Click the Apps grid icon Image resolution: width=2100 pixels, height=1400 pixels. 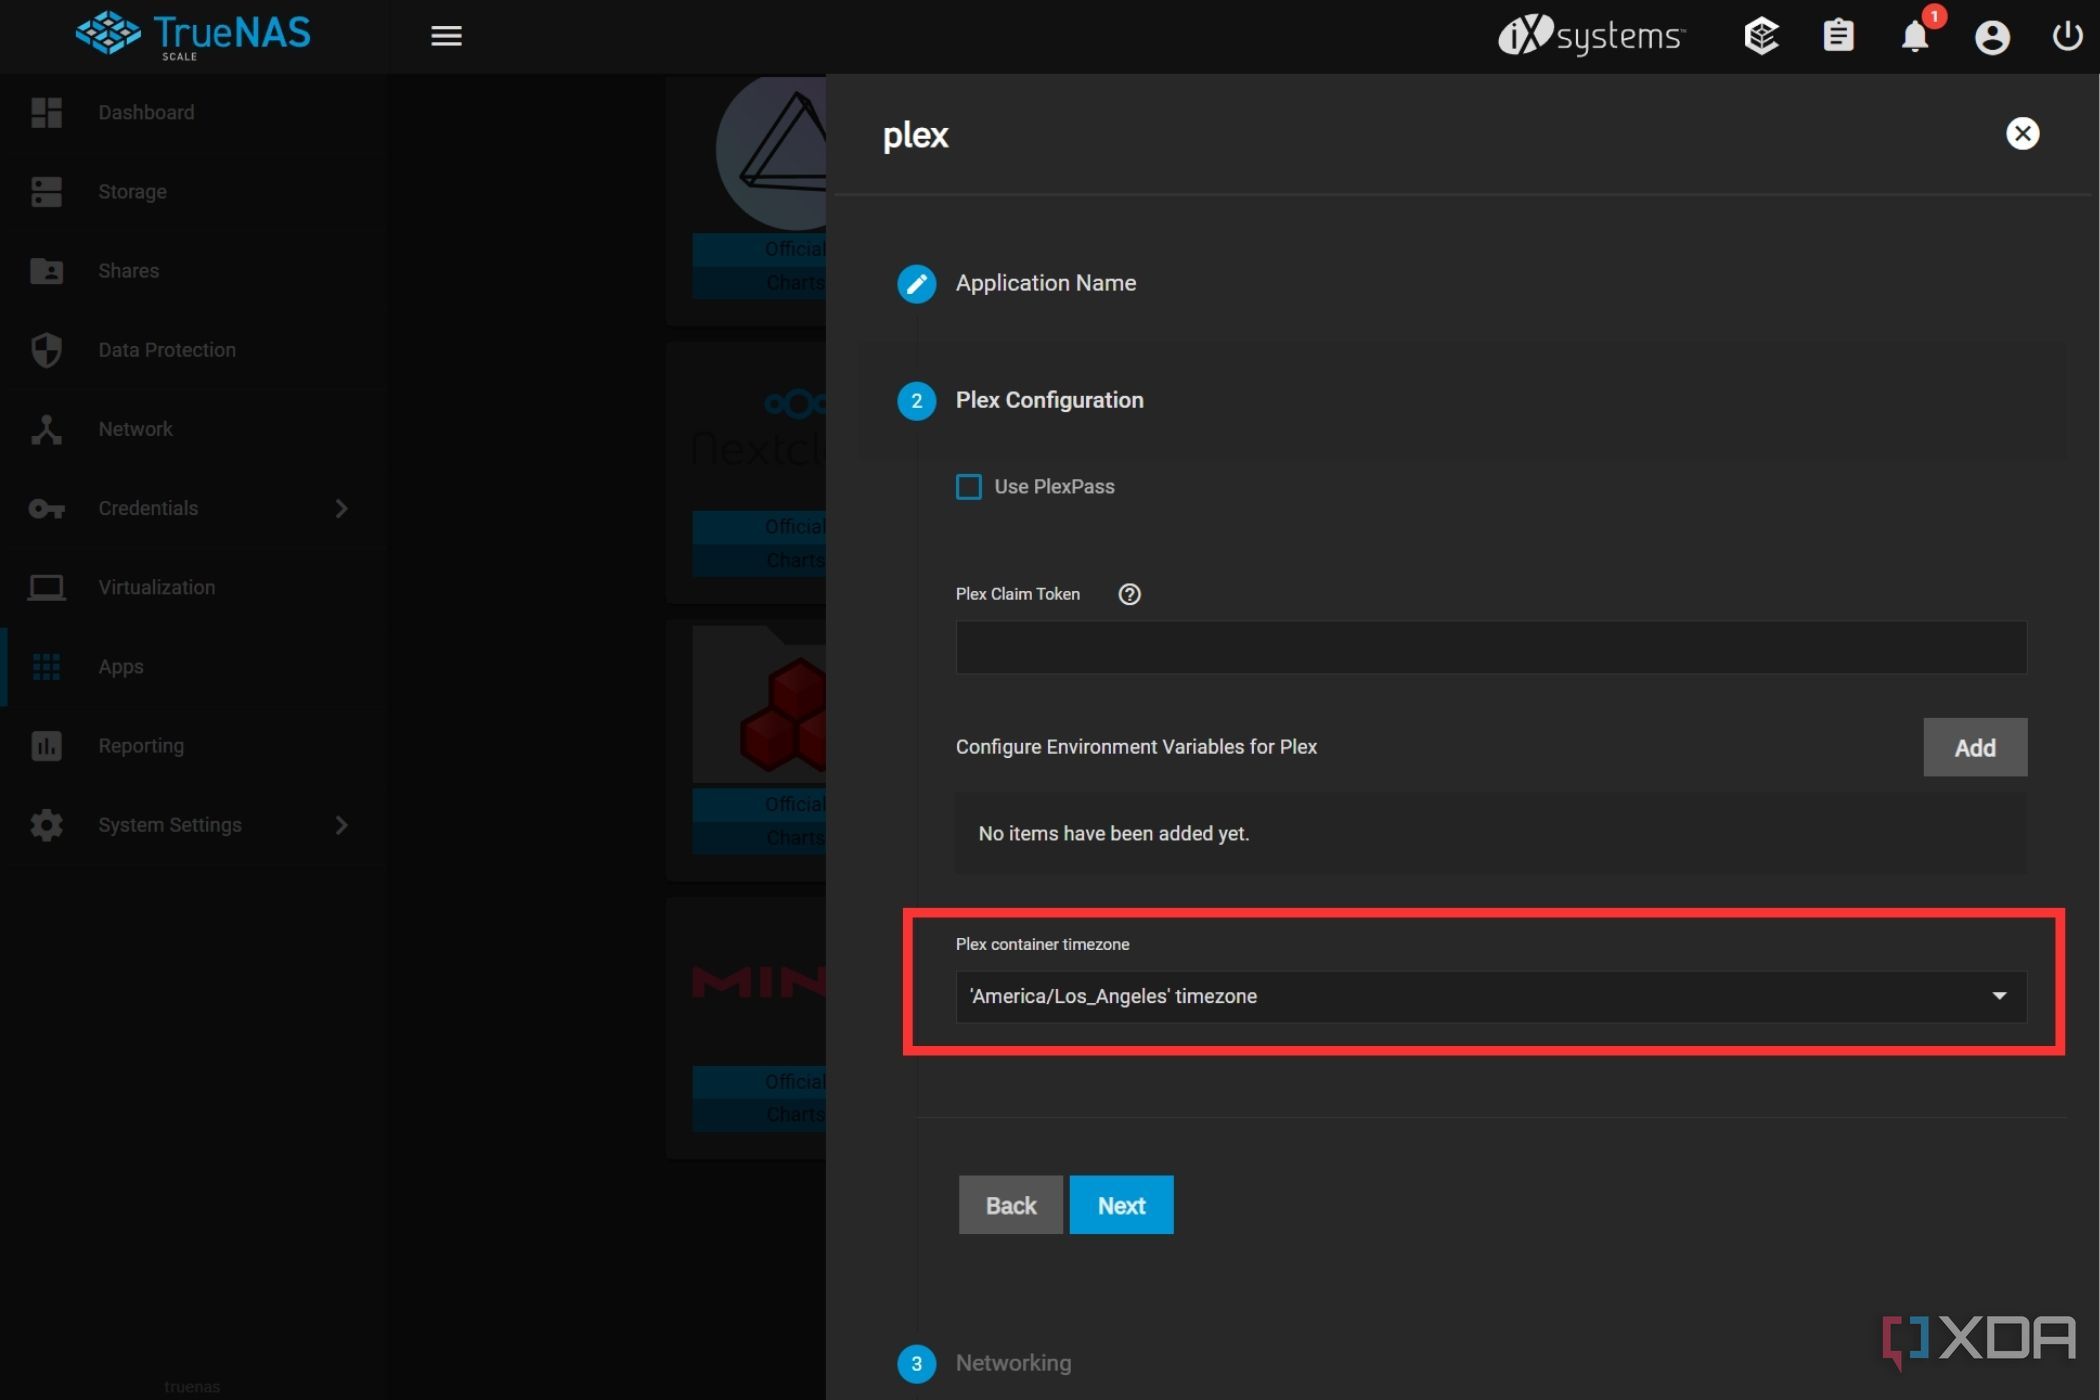click(x=46, y=666)
